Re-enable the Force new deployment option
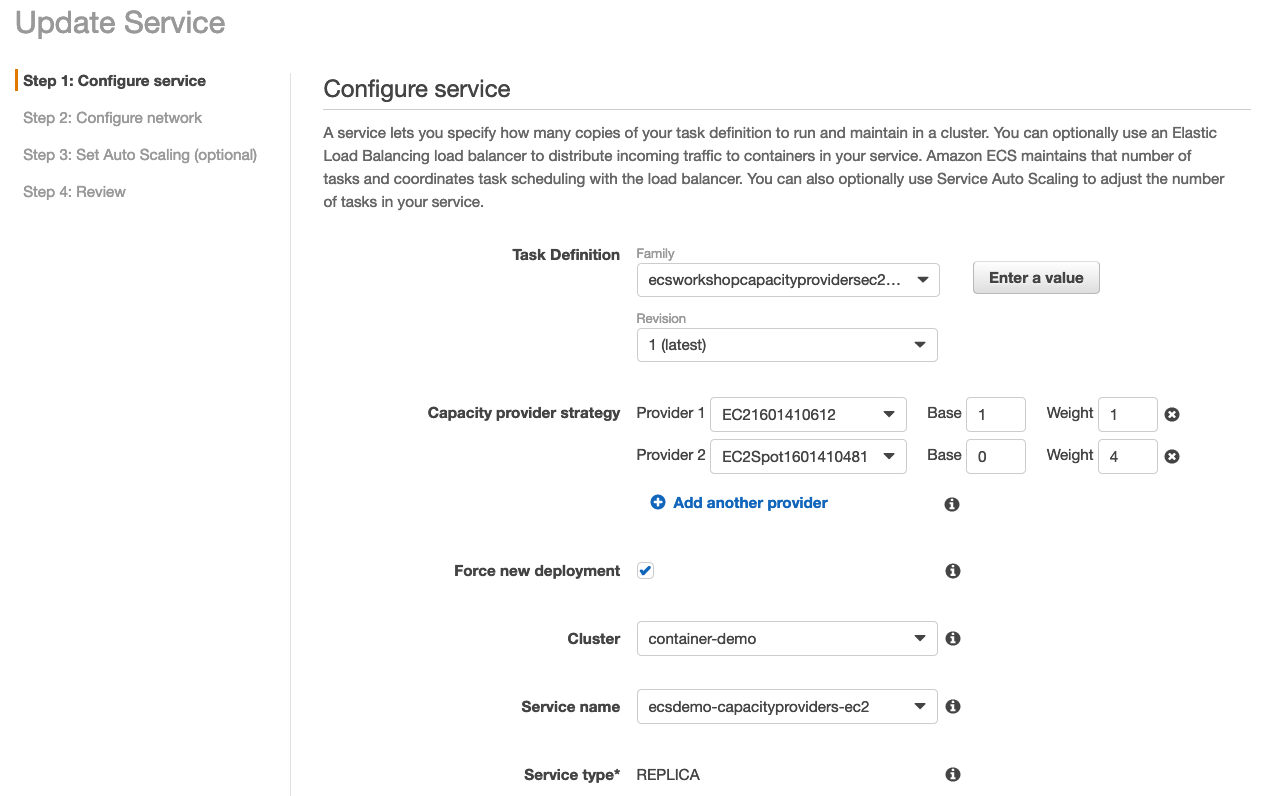This screenshot has width=1267, height=796. point(645,570)
